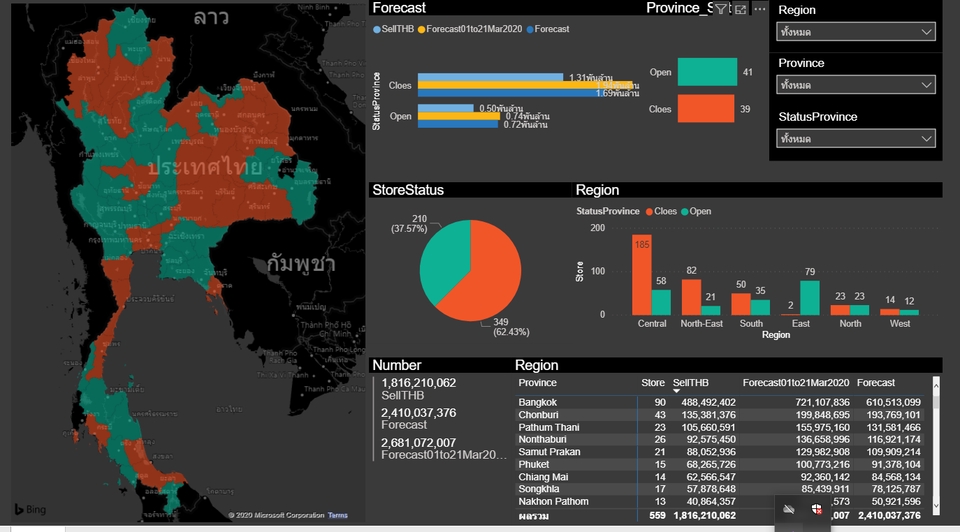The height and width of the screenshot is (532, 960).
Task: Click the Open Forecast bar of 0.72 billion
Action: [458, 124]
